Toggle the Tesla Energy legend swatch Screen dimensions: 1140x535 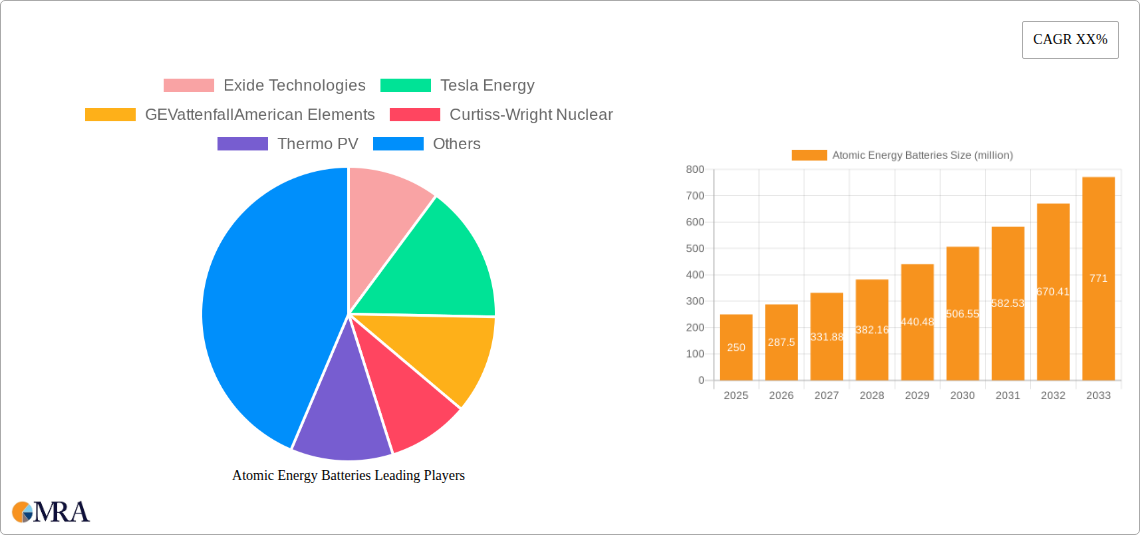tap(406, 86)
